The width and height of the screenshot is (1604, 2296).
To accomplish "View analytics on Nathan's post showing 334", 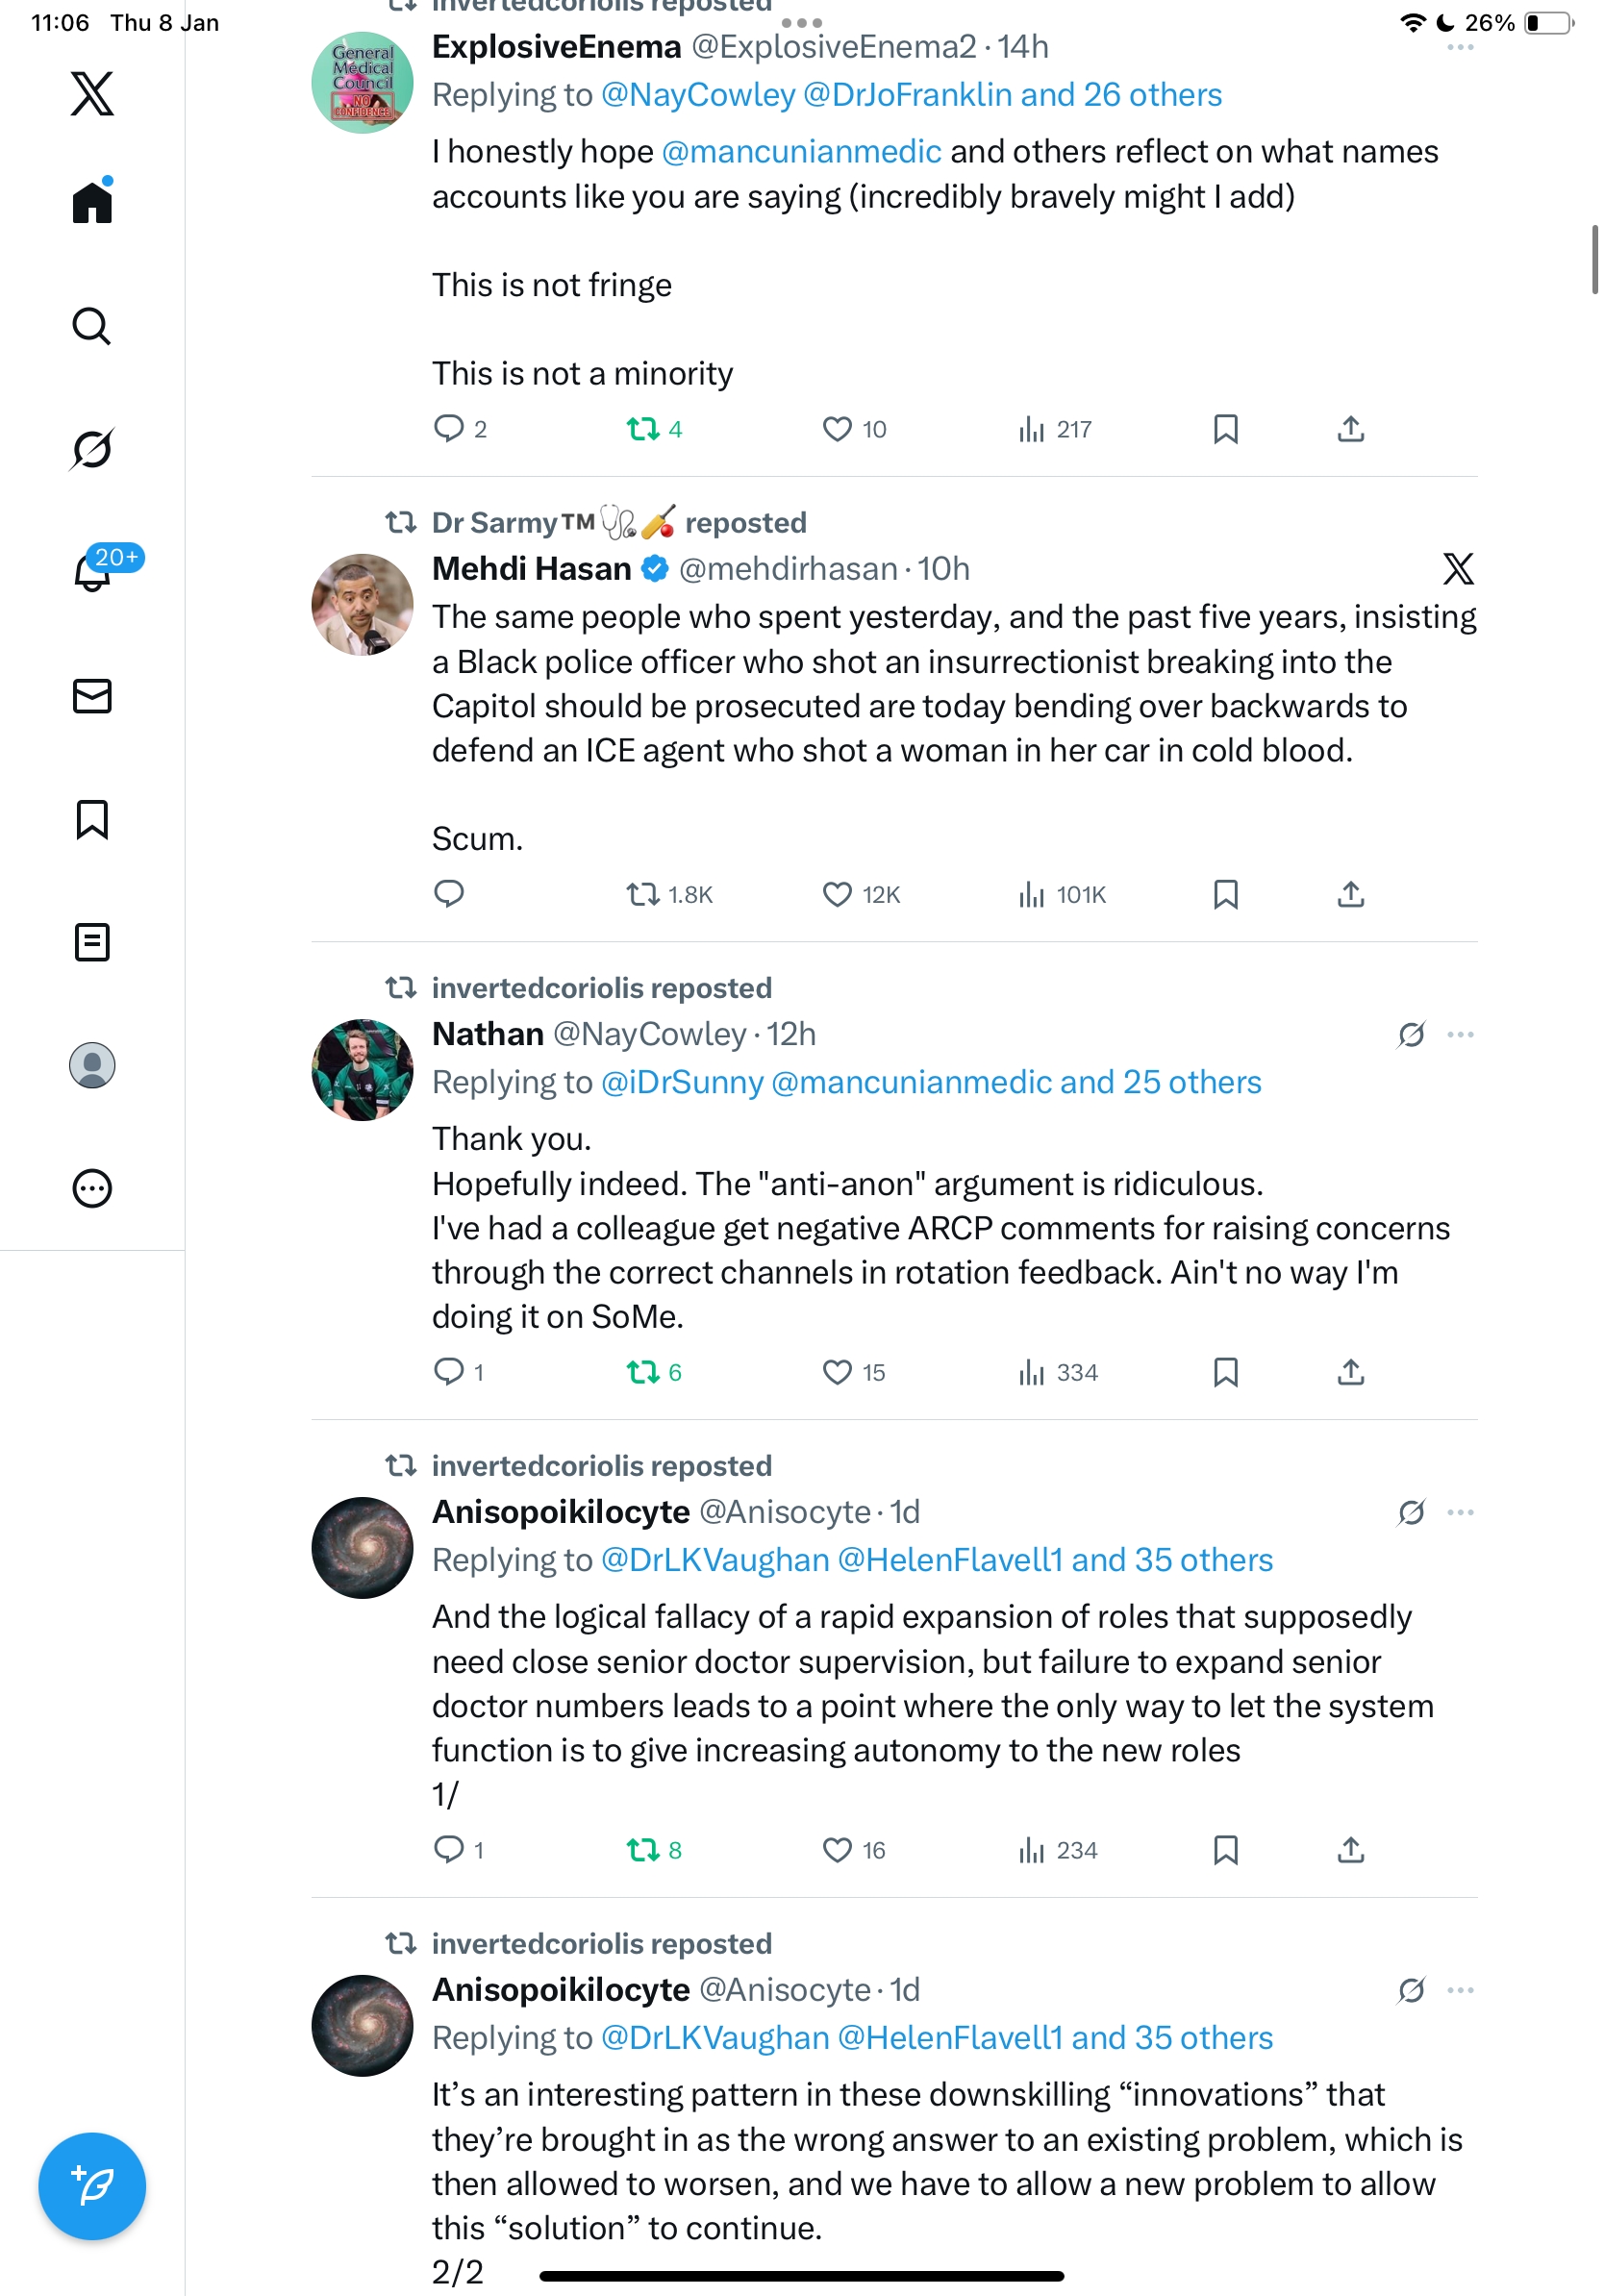I will coord(1058,1372).
